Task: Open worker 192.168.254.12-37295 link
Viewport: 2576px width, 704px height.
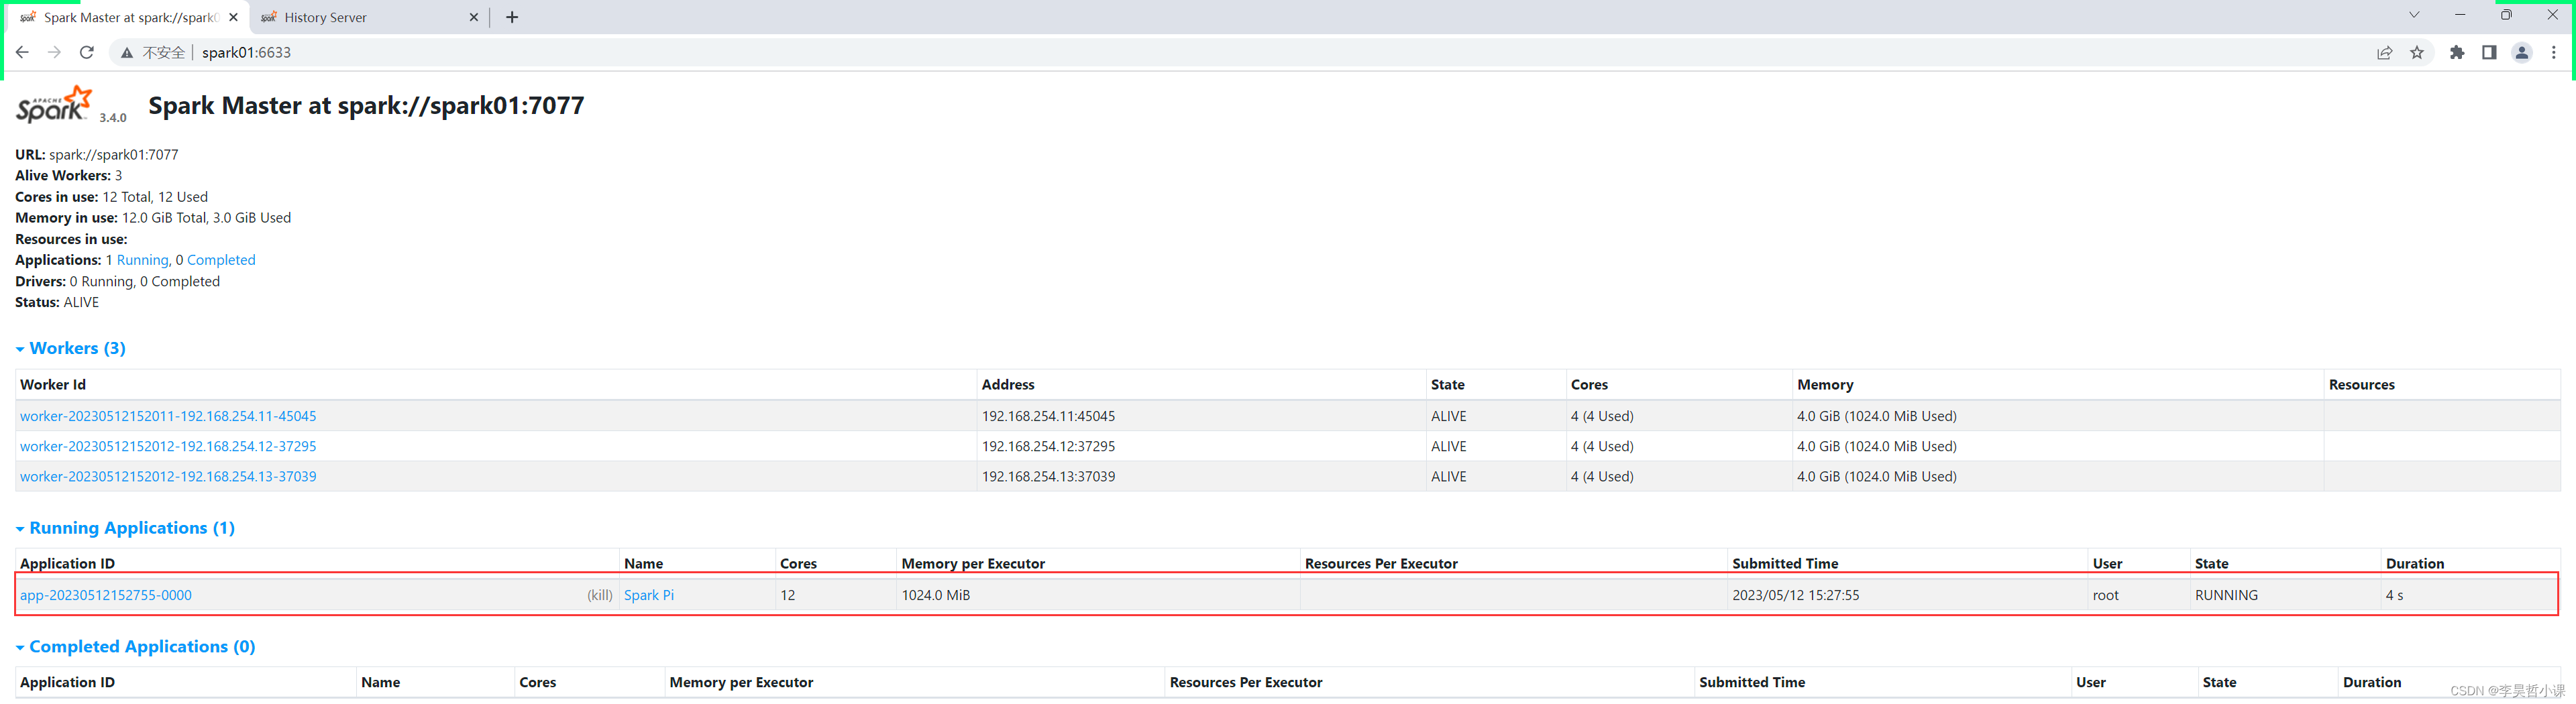Action: click(x=168, y=446)
